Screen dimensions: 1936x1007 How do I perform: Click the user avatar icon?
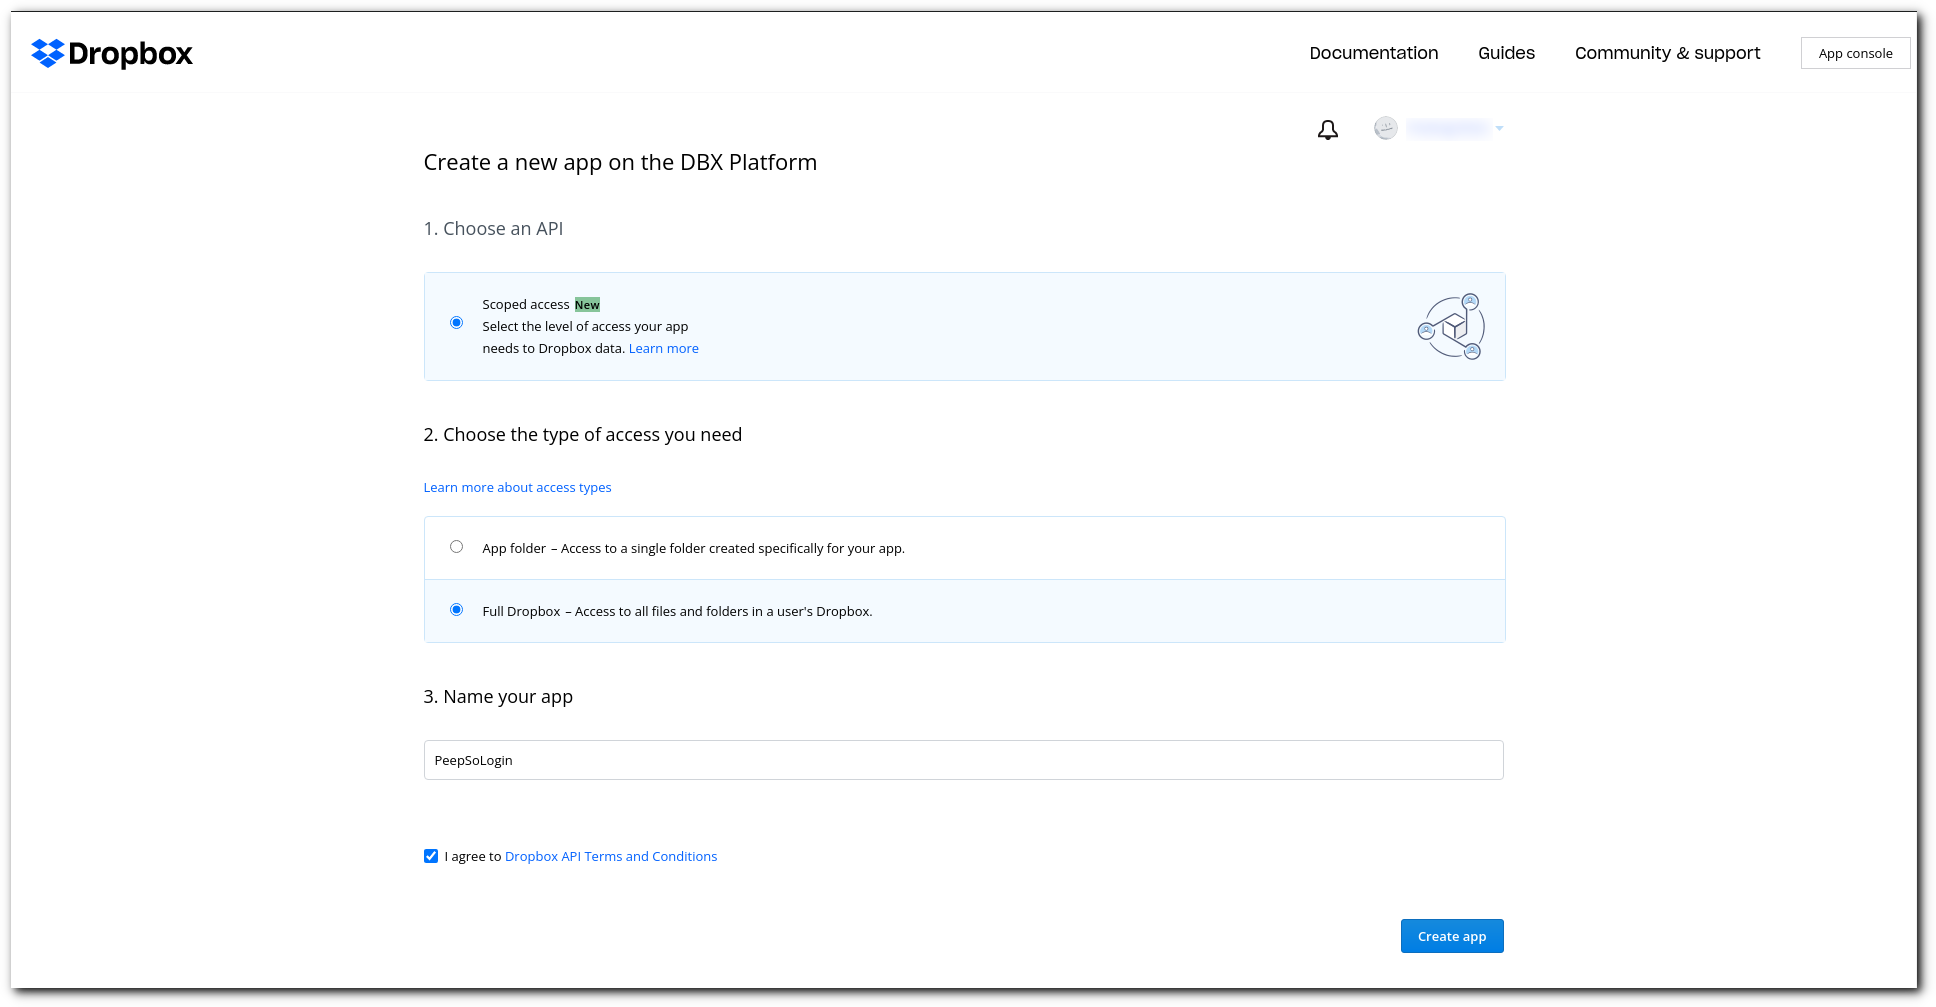click(1385, 128)
